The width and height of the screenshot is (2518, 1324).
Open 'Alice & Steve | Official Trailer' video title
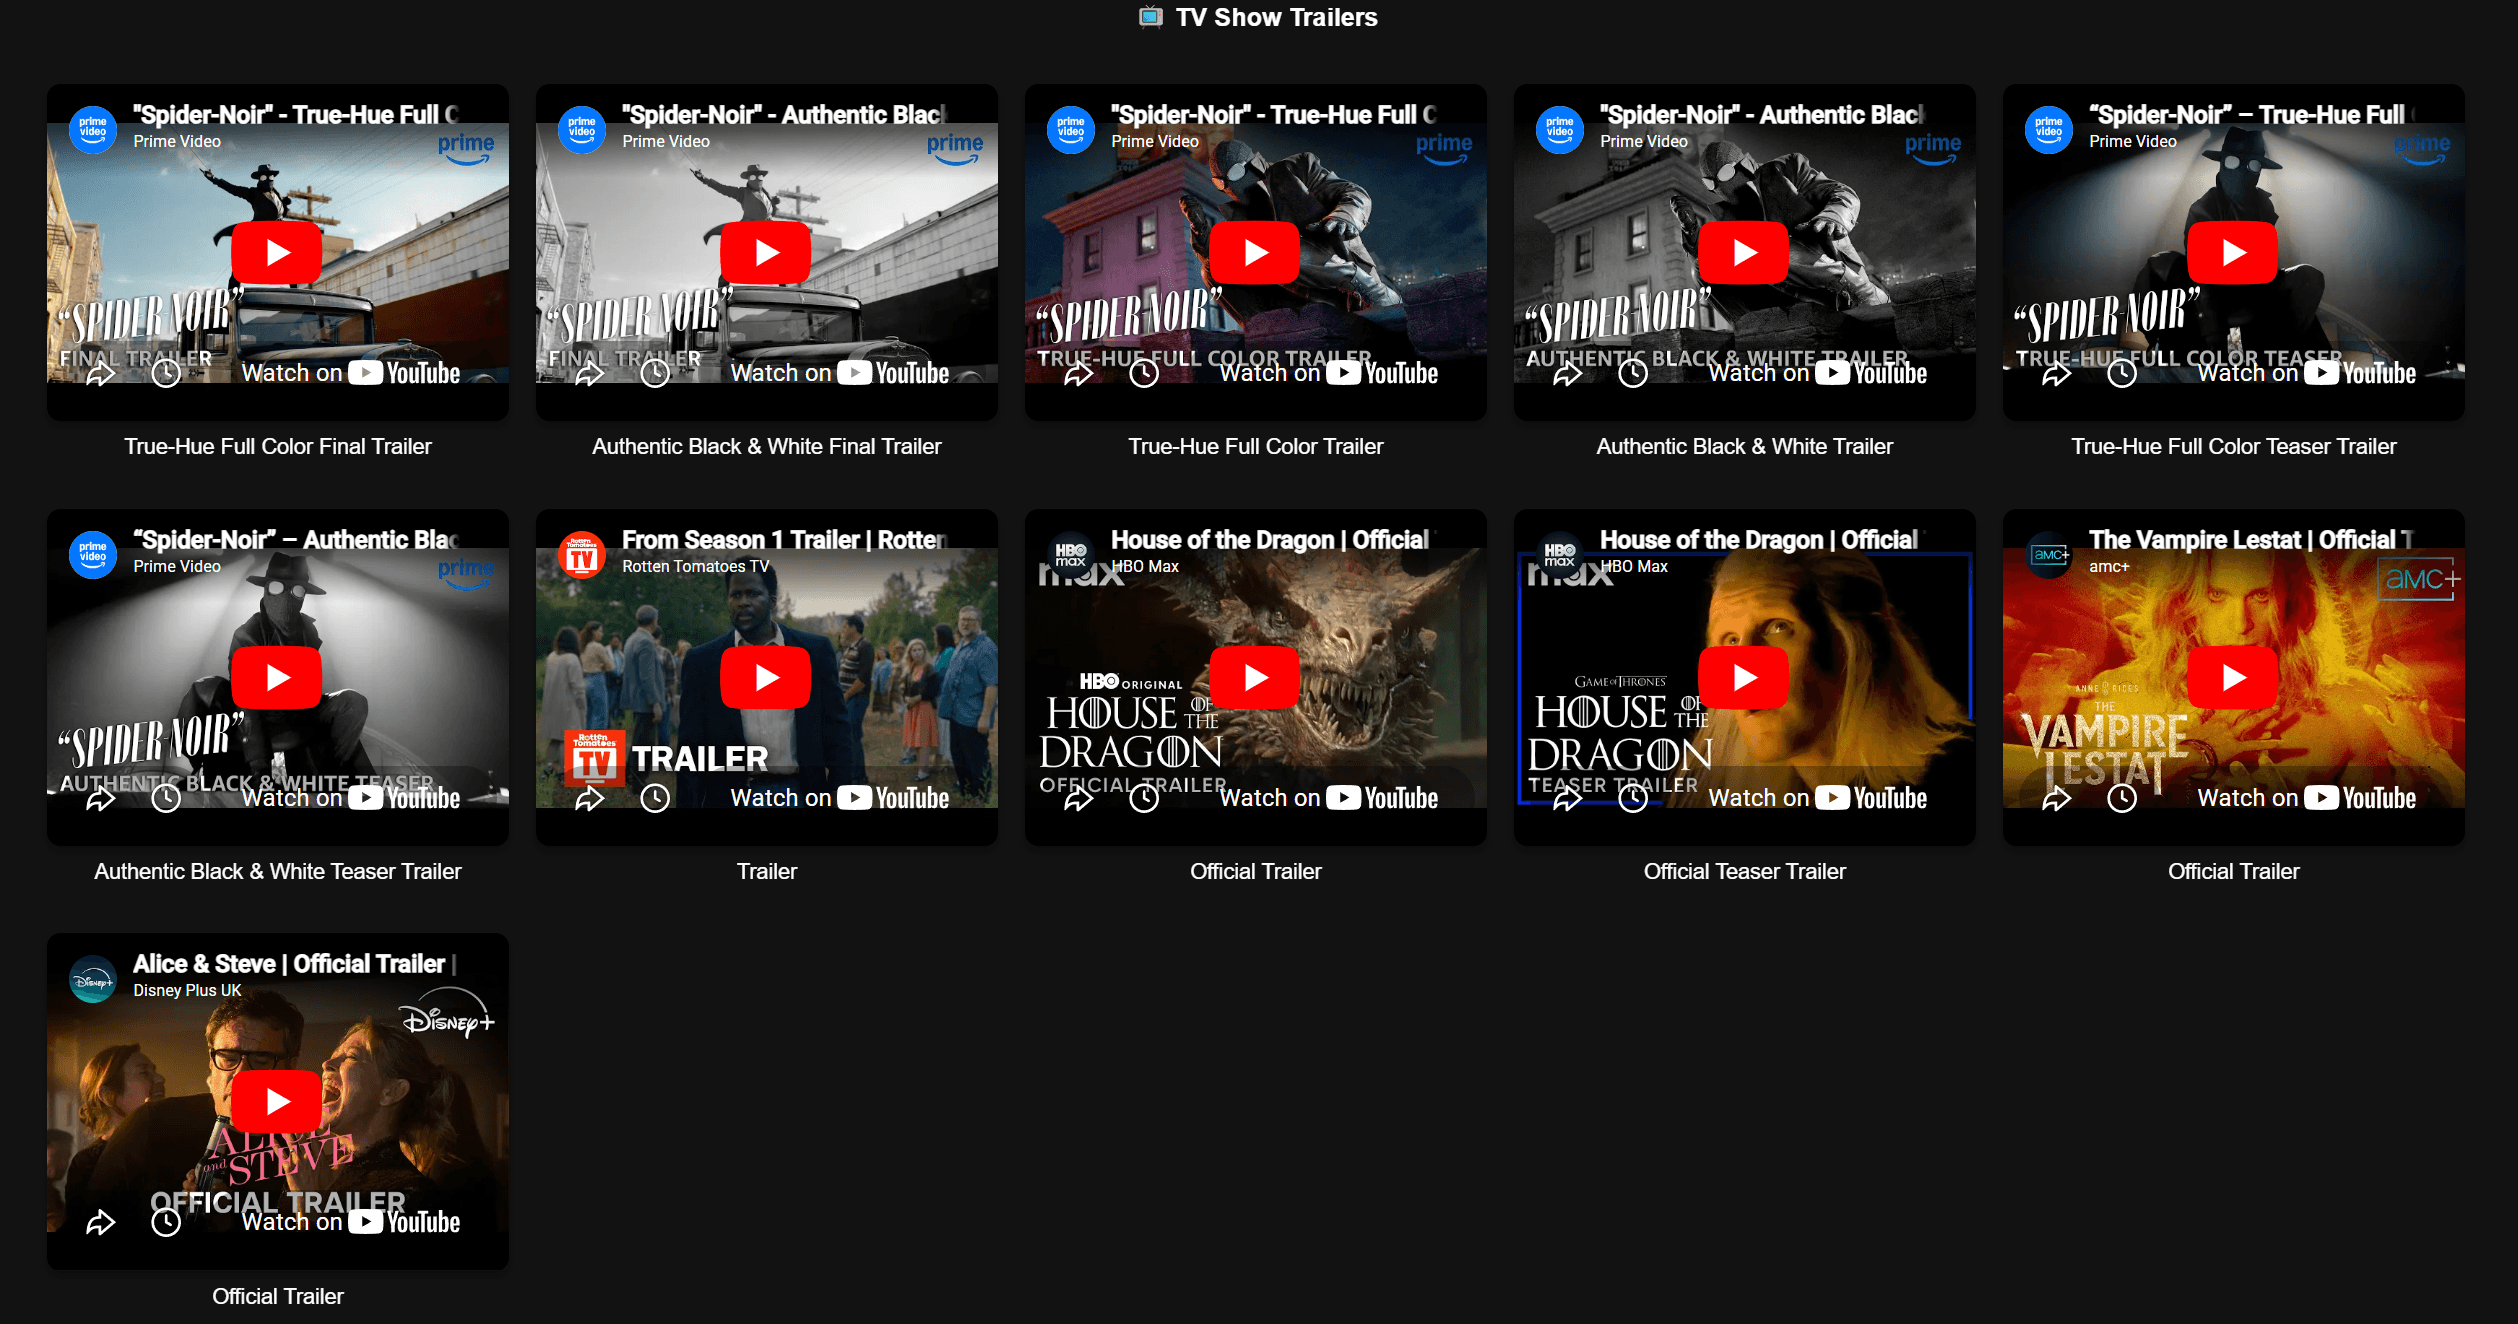coord(295,964)
